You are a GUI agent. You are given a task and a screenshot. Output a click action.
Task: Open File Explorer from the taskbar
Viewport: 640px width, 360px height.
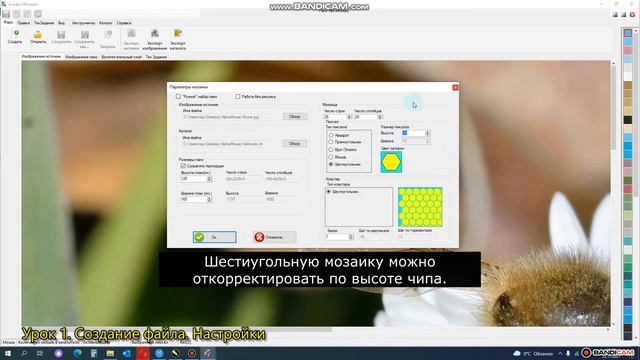(110, 353)
